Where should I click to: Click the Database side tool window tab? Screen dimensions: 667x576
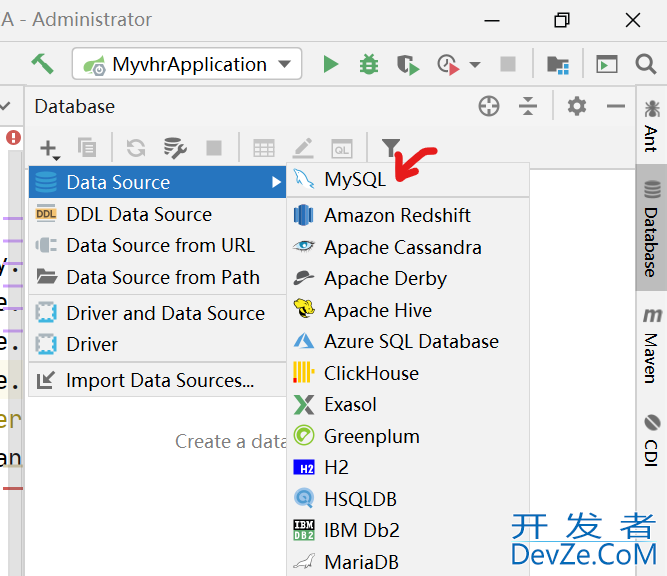[x=651, y=228]
